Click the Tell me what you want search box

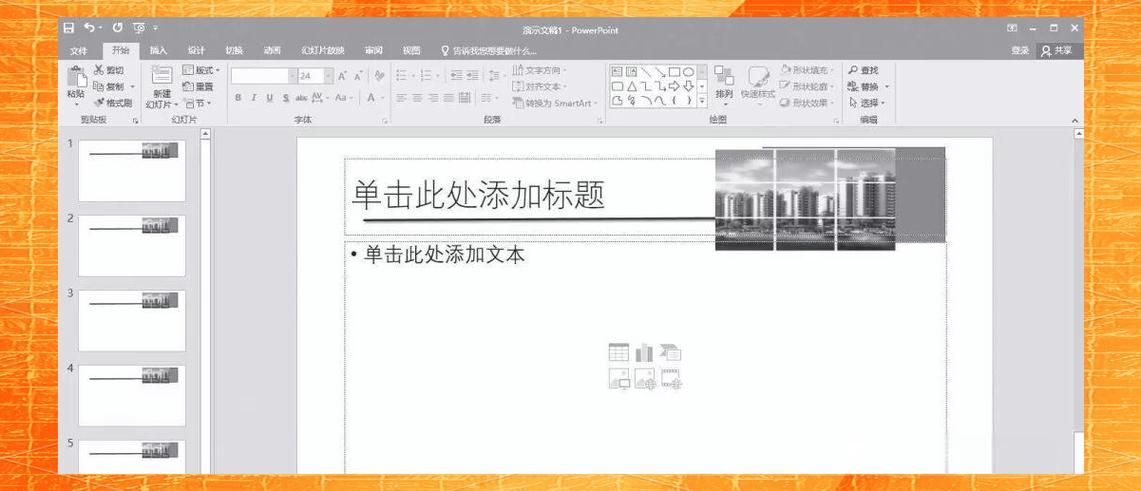(x=490, y=51)
